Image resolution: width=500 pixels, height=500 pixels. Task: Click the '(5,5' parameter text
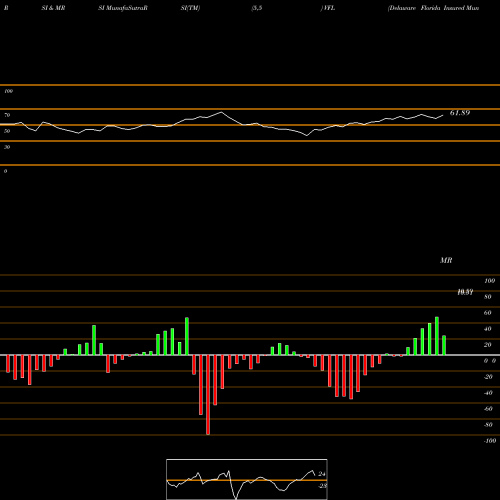(257, 8)
